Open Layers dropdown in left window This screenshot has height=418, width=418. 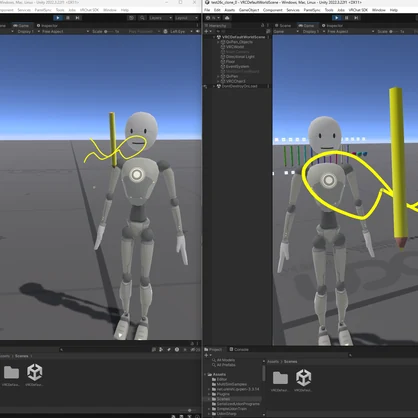pos(161,18)
